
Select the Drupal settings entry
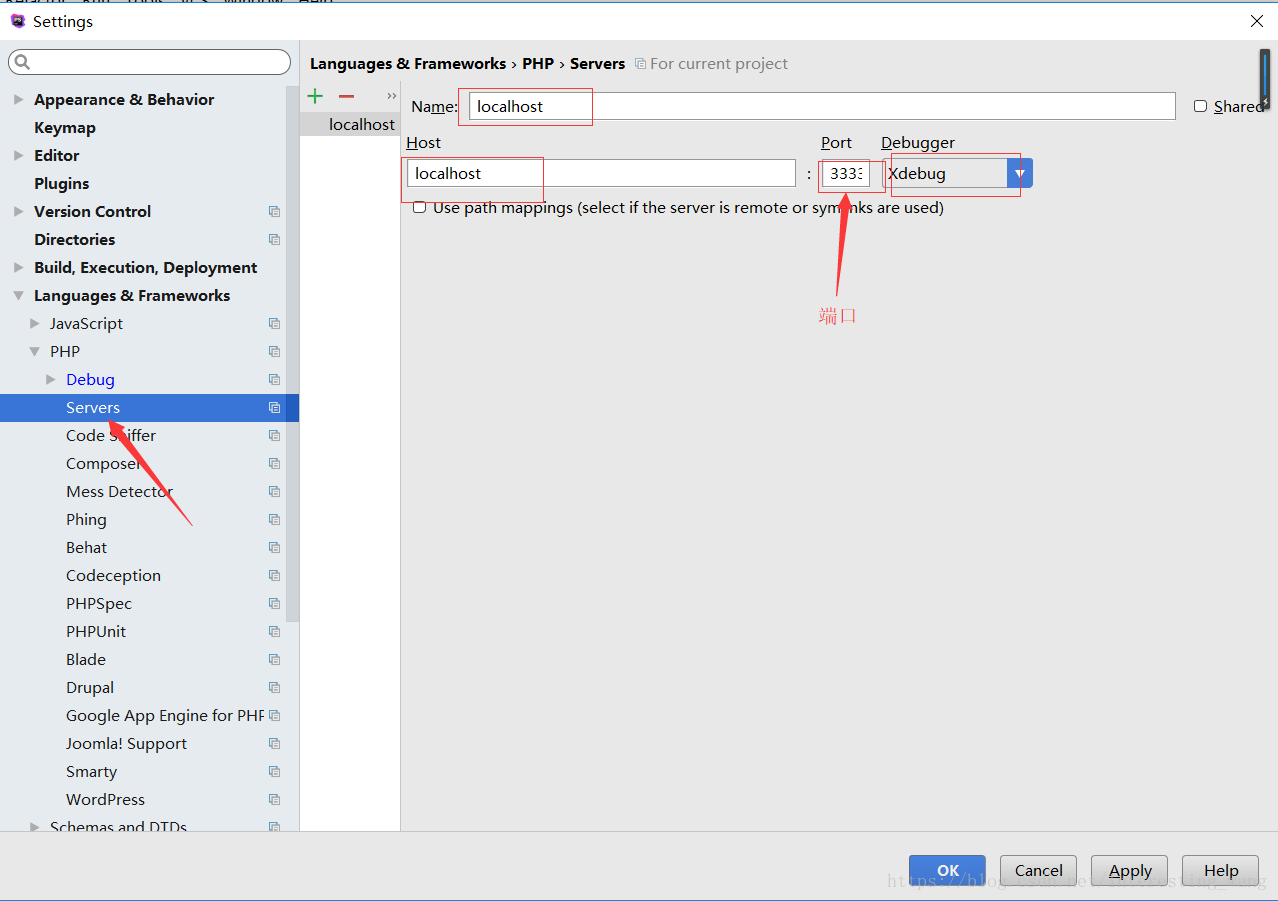[90, 688]
